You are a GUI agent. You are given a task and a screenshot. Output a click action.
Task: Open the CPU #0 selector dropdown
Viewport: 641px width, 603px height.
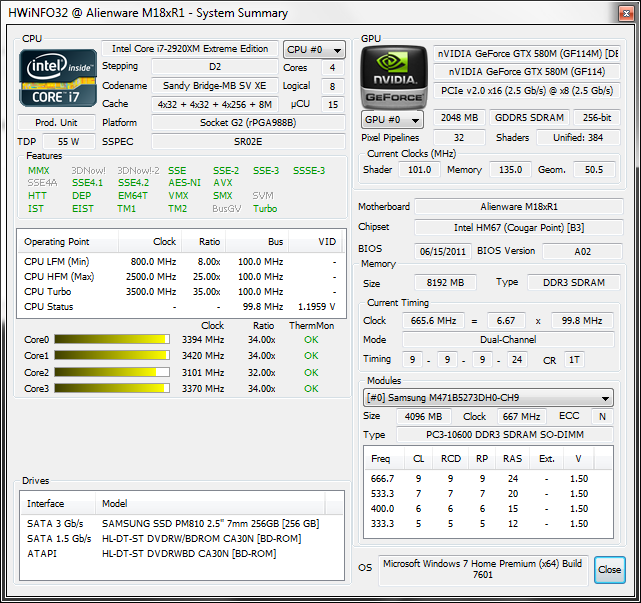tap(314, 49)
